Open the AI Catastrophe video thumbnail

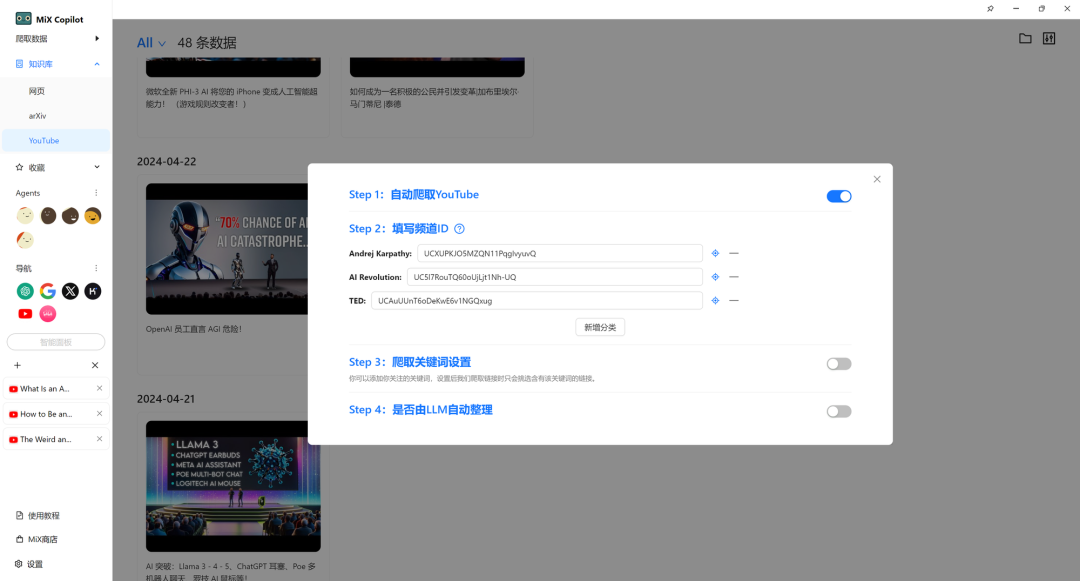[227, 249]
